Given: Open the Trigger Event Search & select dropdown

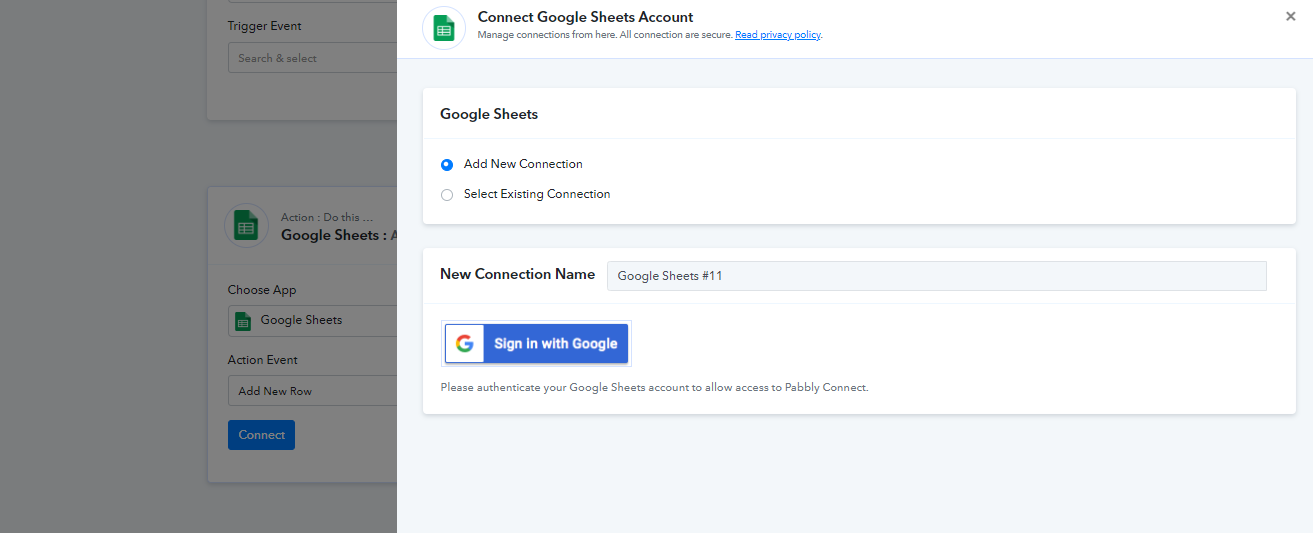Looking at the screenshot, I should 312,58.
